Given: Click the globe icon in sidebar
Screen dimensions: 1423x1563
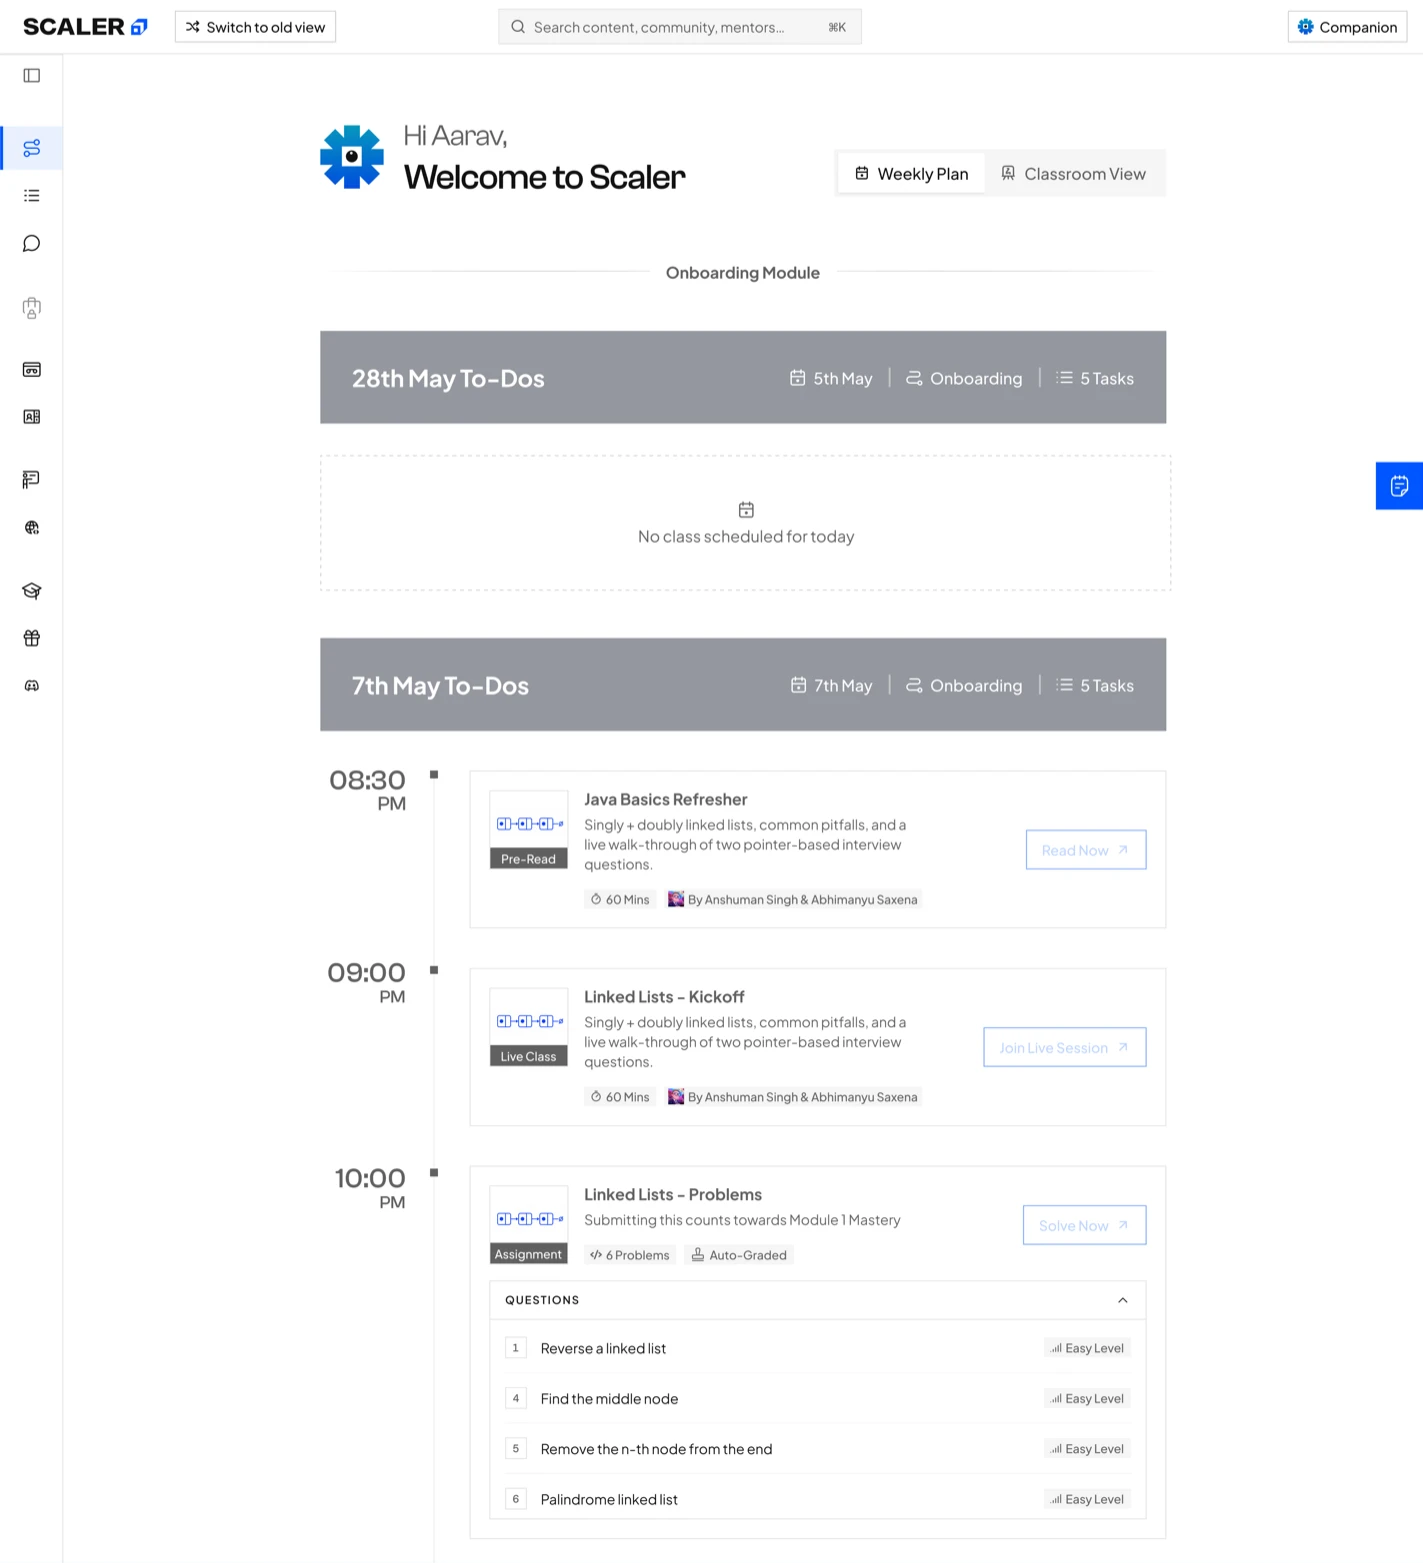Looking at the screenshot, I should coord(32,528).
